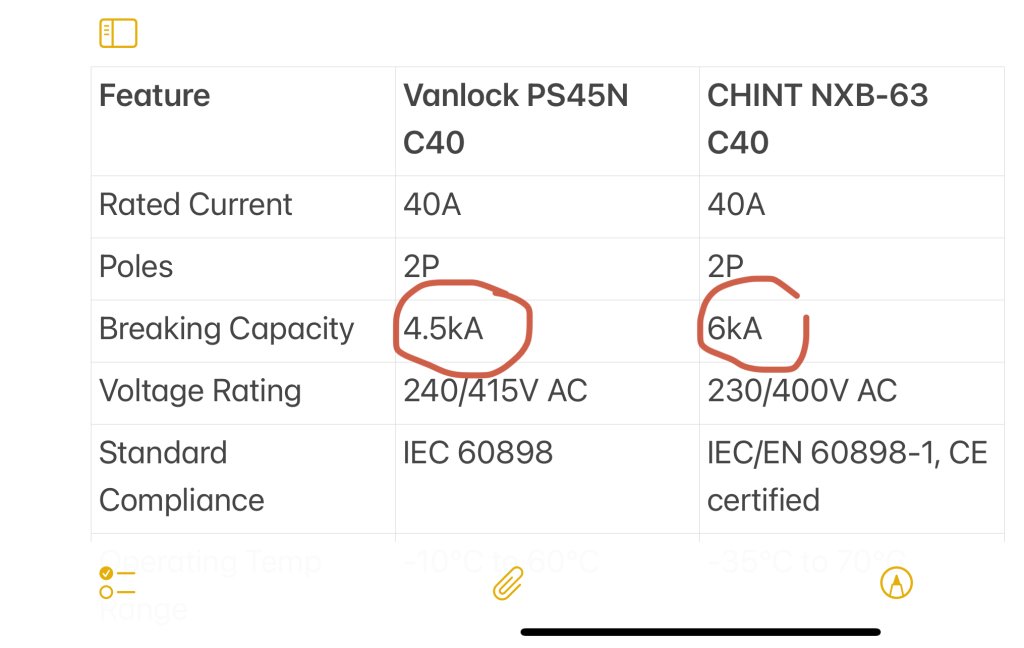Select the '240/415V AC' cell
Image resolution: width=1024 pixels, height=648 pixels.
pyautogui.click(x=547, y=393)
